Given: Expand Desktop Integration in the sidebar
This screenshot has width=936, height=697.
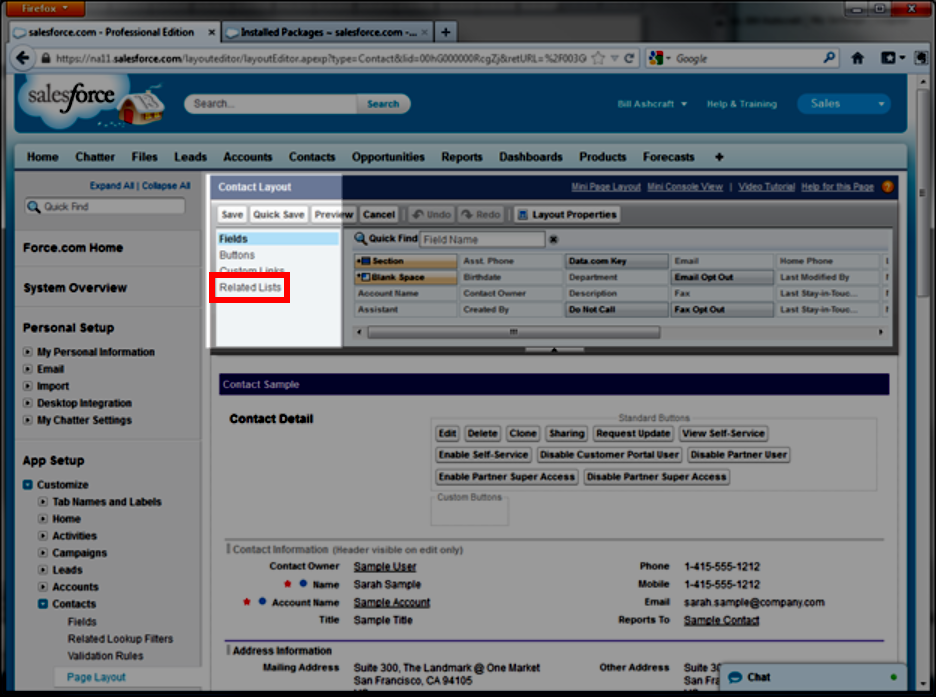Looking at the screenshot, I should click(x=27, y=403).
